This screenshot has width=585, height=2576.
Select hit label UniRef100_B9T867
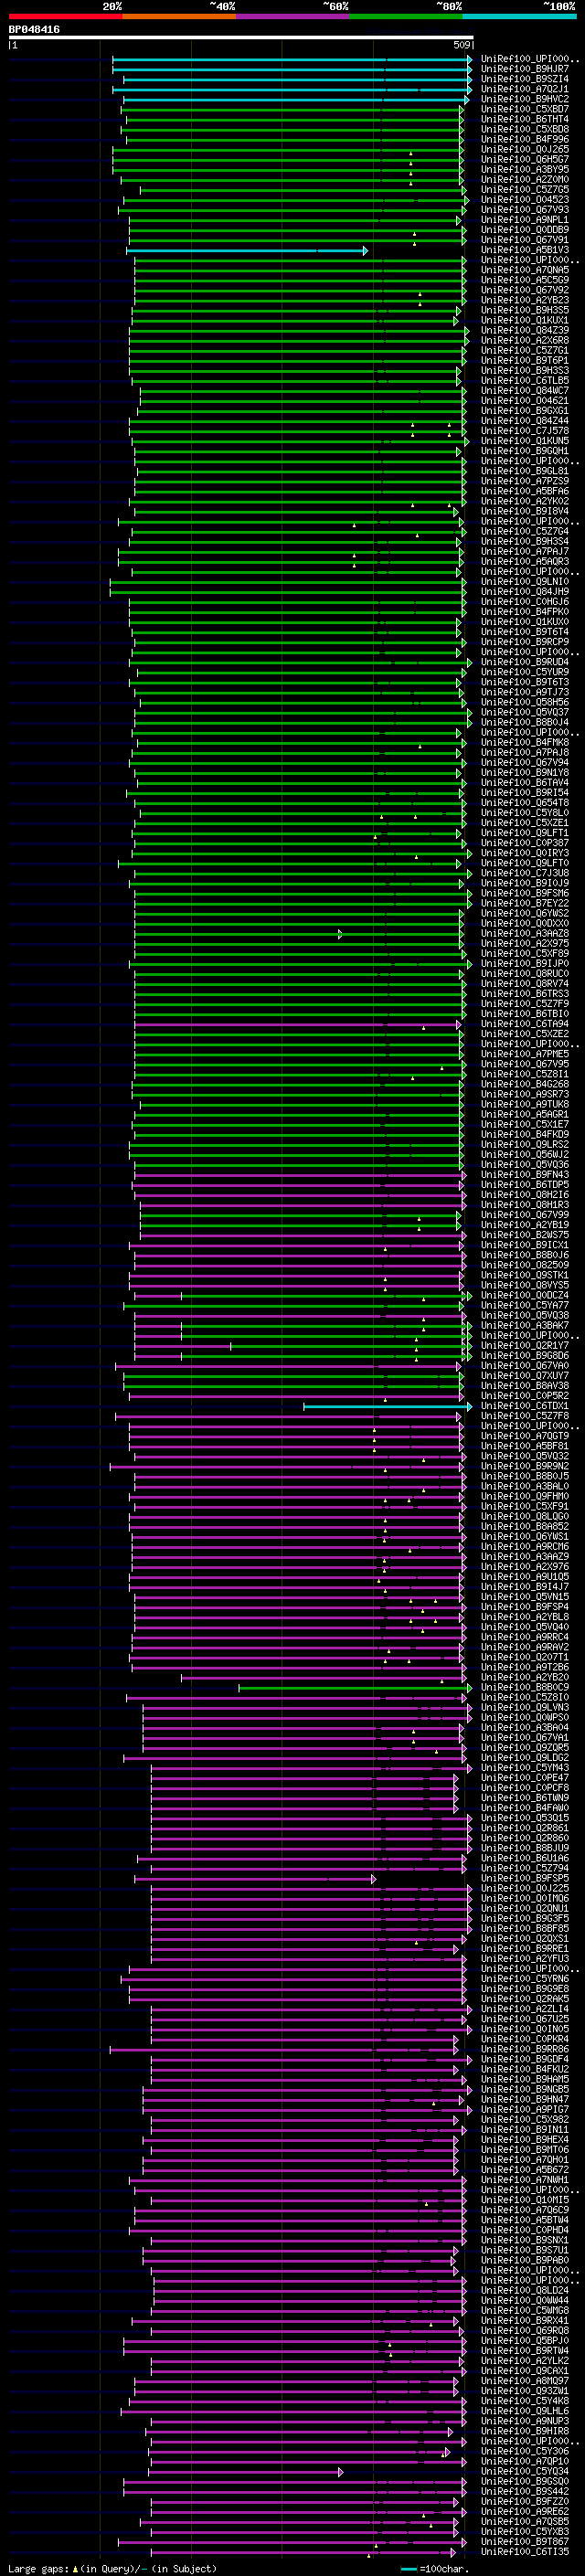[525, 2542]
